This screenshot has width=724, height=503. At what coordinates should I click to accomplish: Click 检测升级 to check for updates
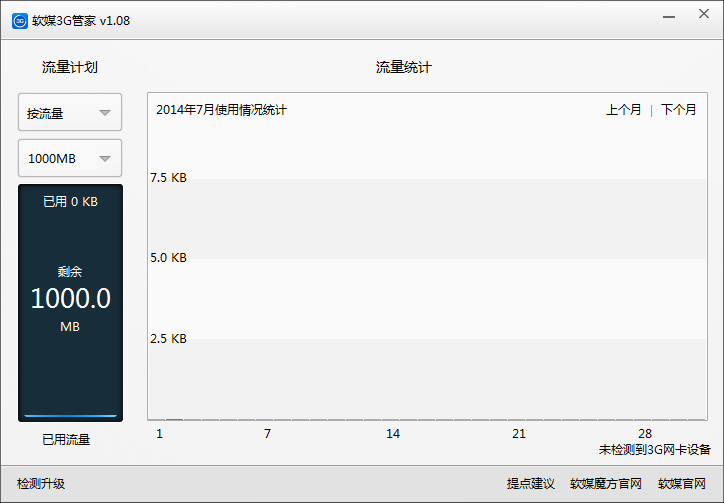pos(41,484)
